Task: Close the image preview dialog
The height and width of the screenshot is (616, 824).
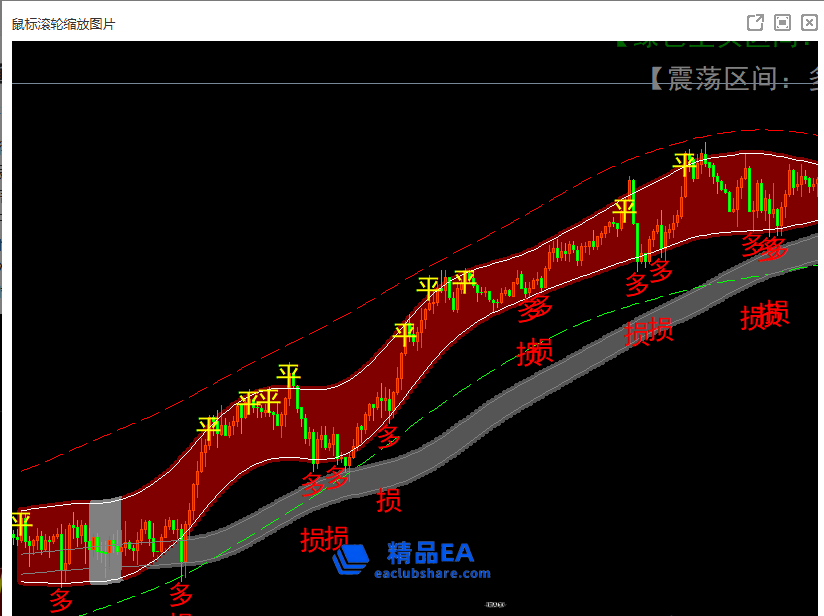Action: pyautogui.click(x=809, y=23)
